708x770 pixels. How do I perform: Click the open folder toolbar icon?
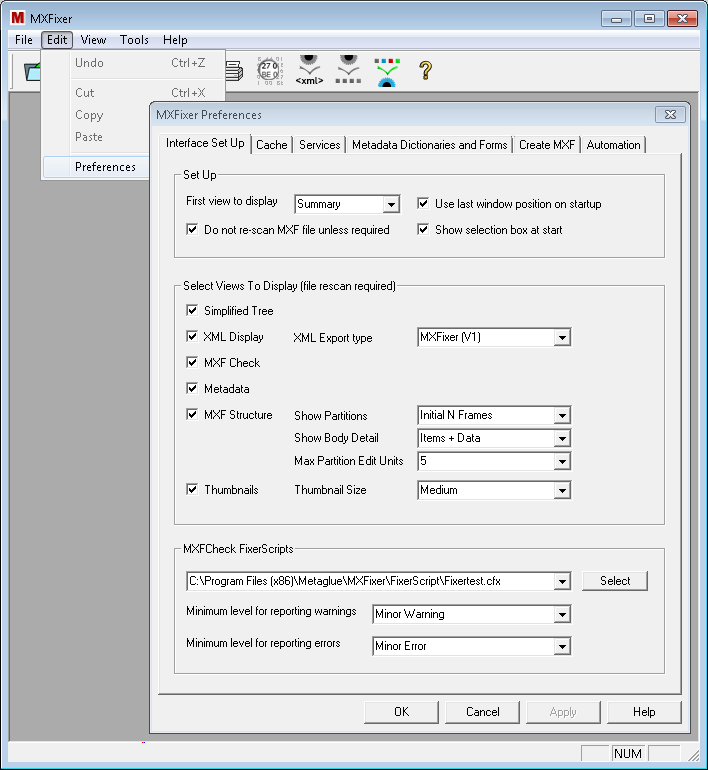[x=32, y=72]
